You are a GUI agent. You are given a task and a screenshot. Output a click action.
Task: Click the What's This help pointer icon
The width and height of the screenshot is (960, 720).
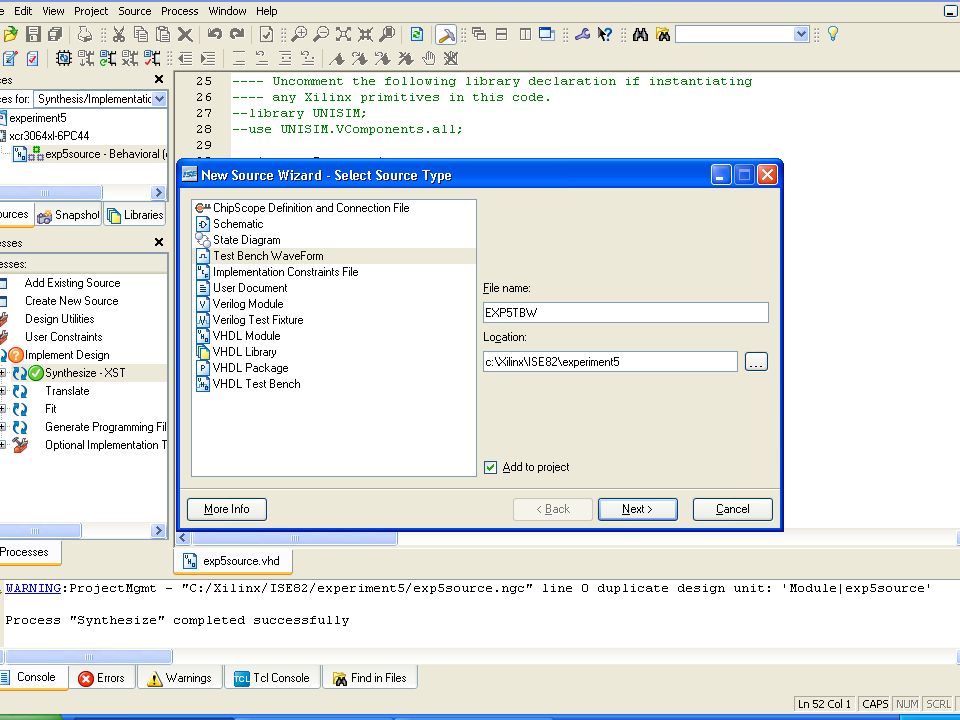604,34
